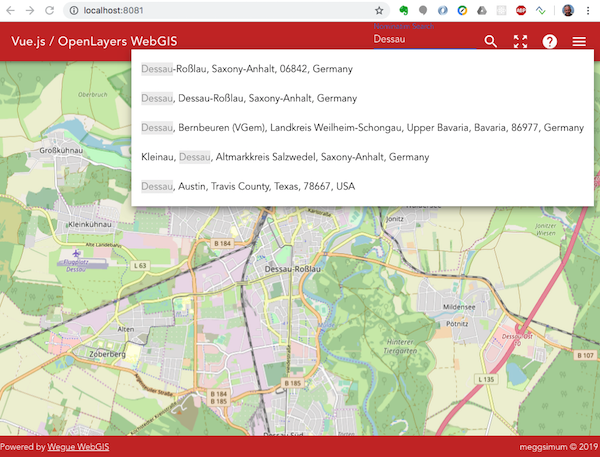Click the L 135 road shield
This screenshot has width=600, height=457.
pos(486,379)
